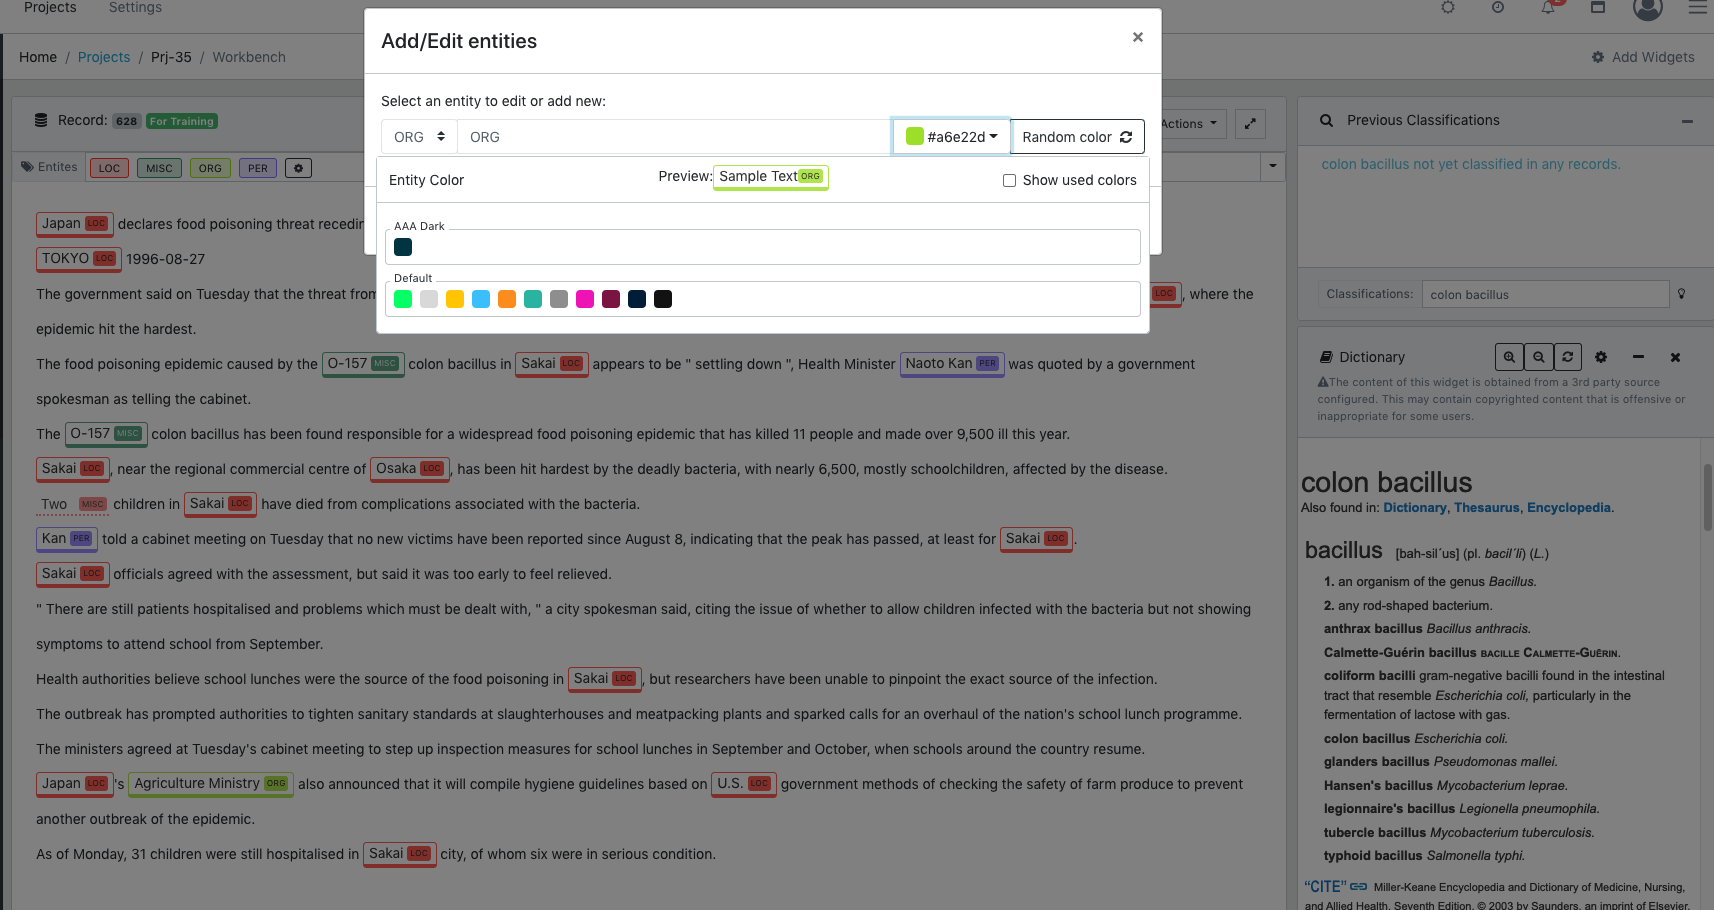Screen dimensions: 1714x910
Task: Open Dictionary widget gear settings
Action: (1600, 357)
